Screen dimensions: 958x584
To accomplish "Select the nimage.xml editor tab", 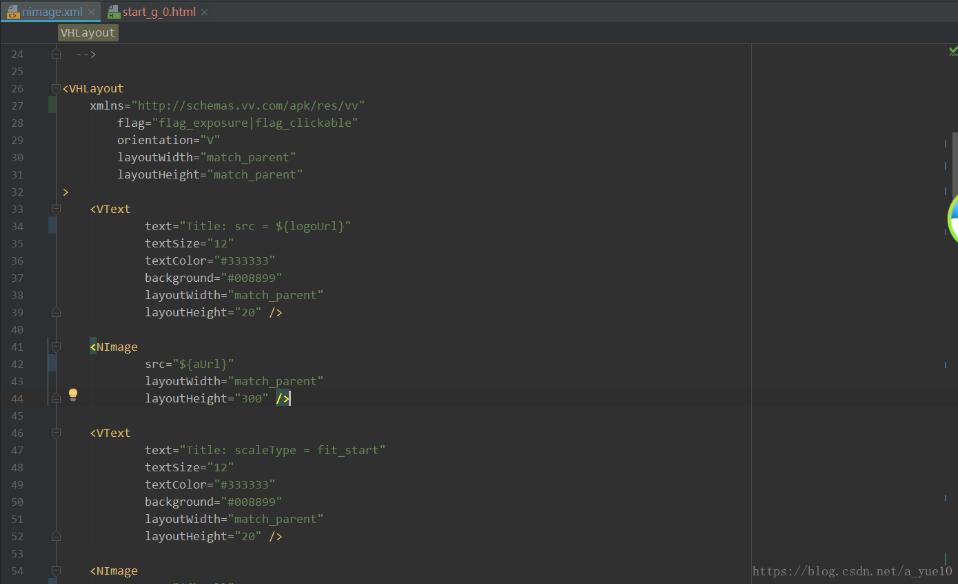I will (x=48, y=13).
